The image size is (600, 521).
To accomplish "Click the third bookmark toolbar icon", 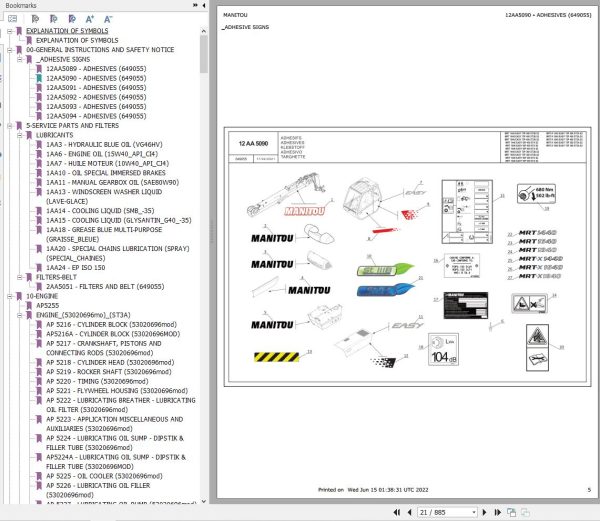I will tap(72, 18).
